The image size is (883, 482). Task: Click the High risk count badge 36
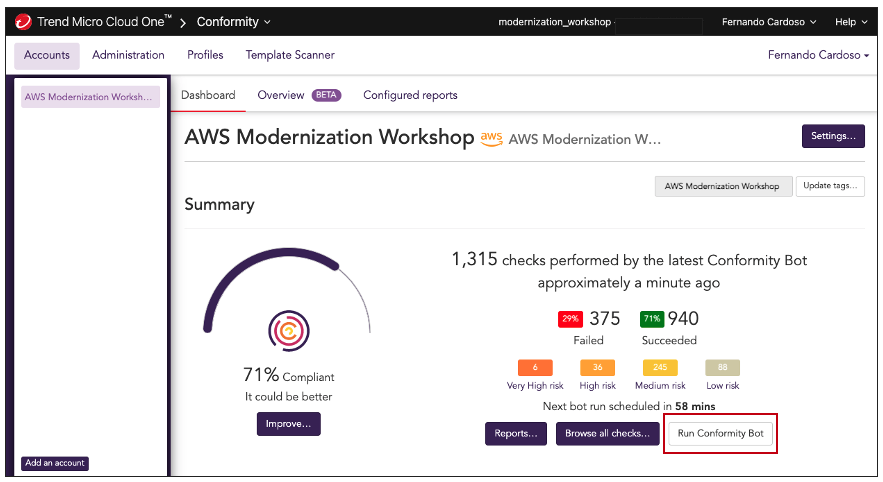click(597, 367)
